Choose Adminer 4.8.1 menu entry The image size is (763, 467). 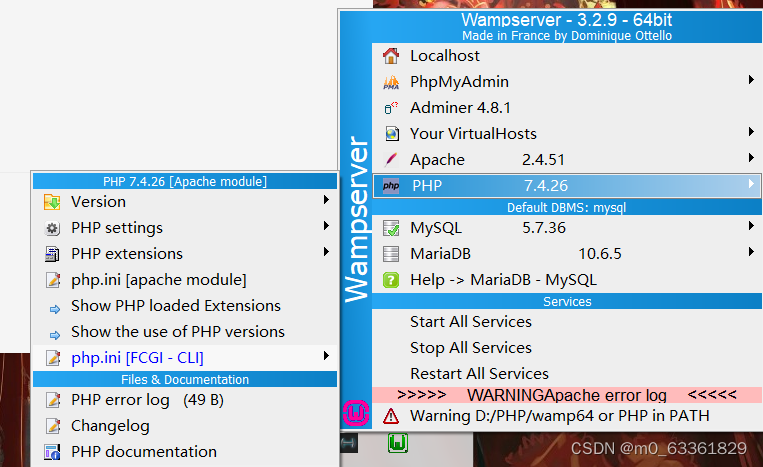[567, 108]
